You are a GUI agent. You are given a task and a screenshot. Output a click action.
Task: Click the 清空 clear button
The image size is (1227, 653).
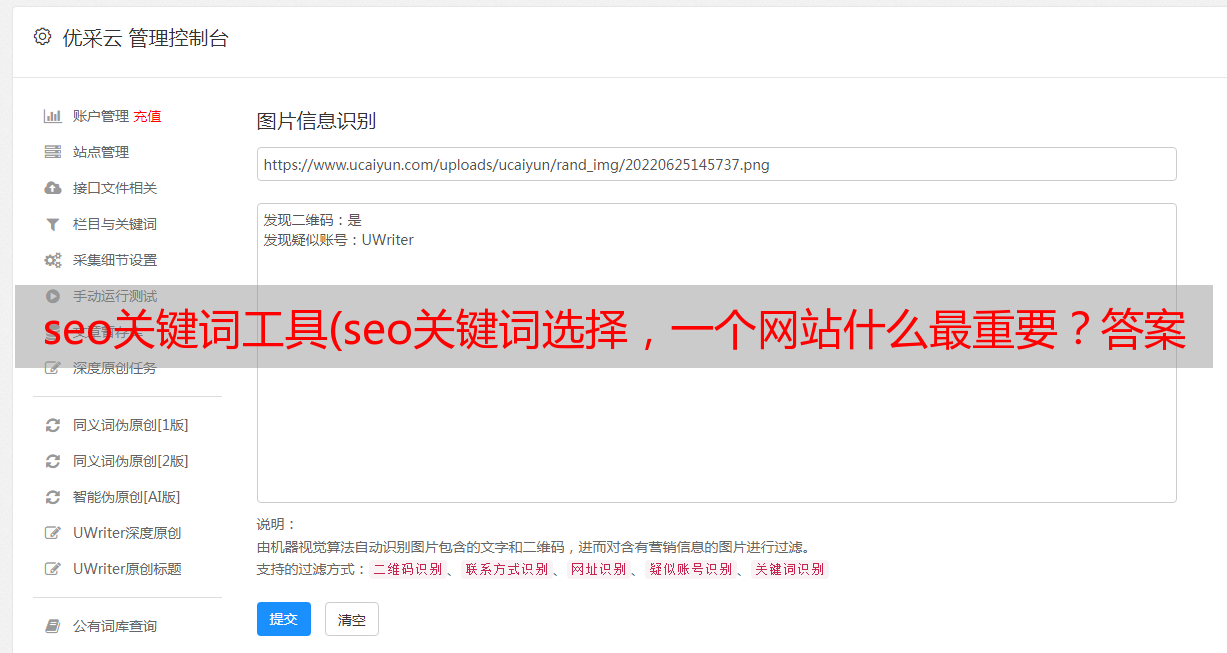point(352,619)
